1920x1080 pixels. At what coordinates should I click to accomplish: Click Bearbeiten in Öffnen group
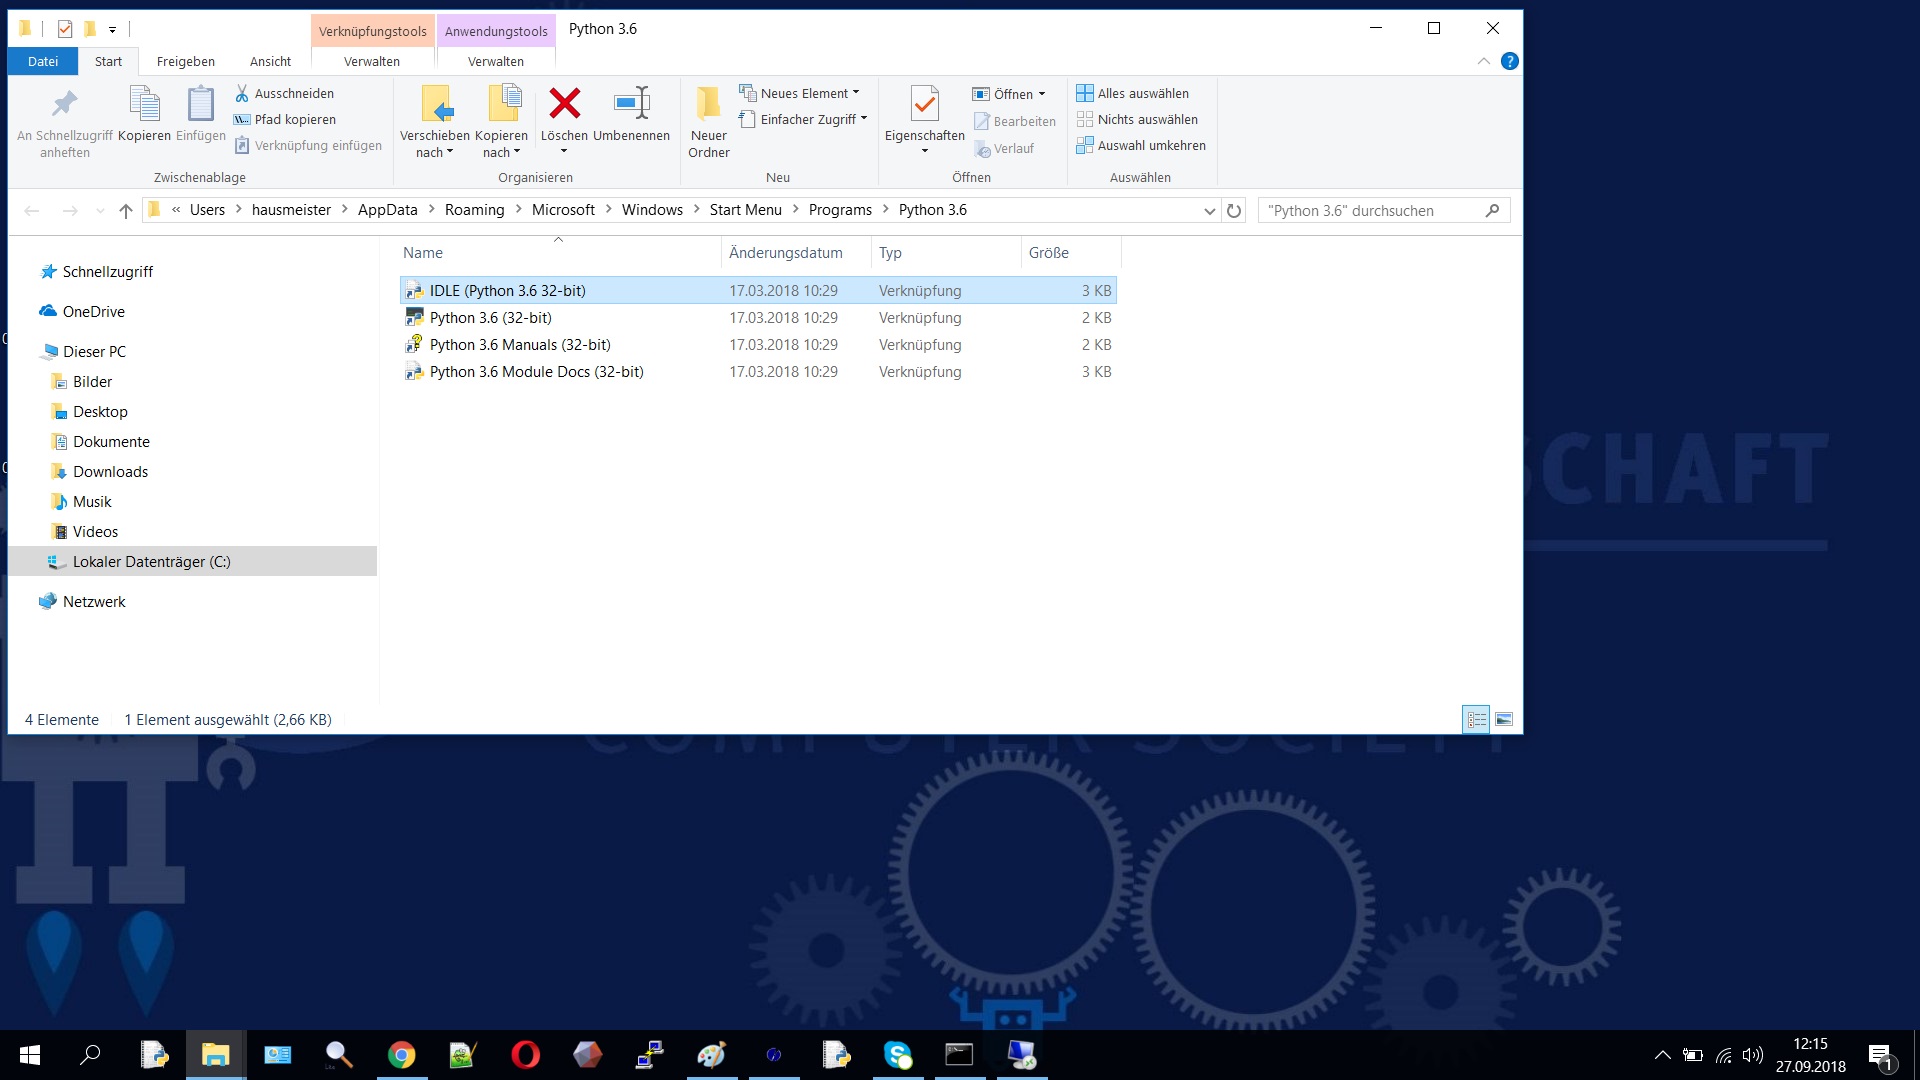(1015, 121)
